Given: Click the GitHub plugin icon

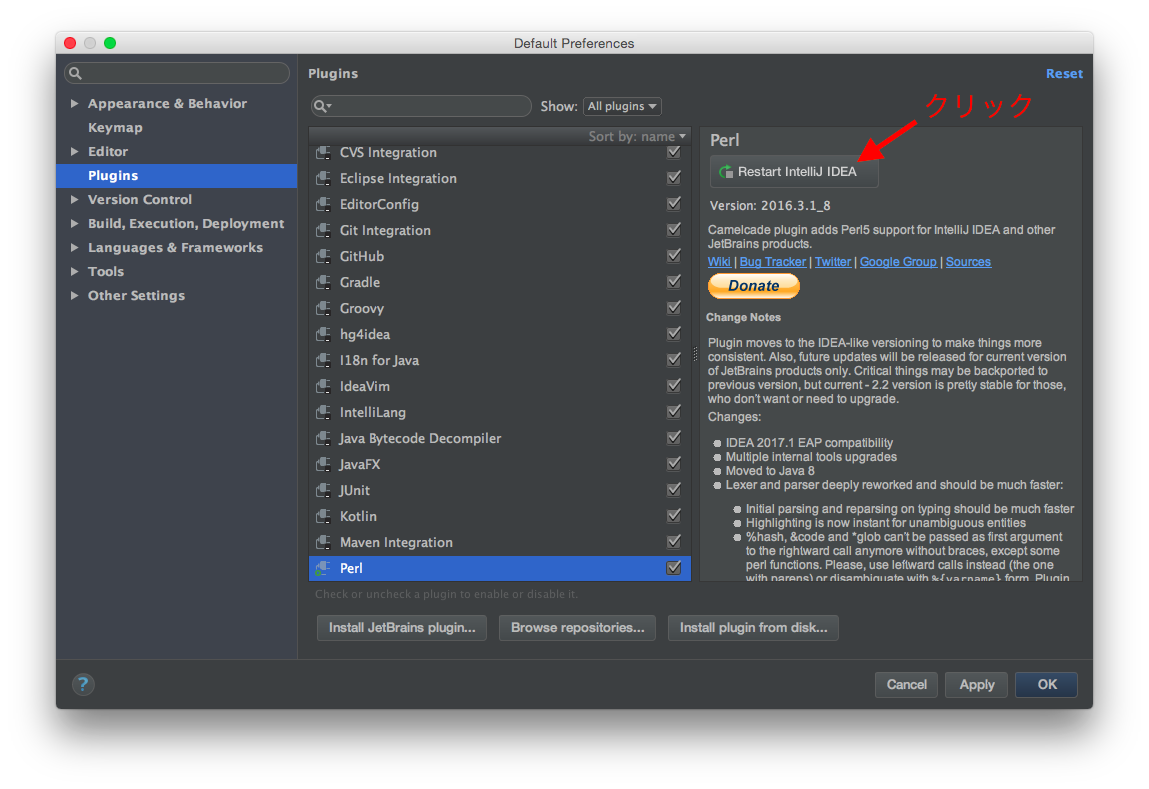Looking at the screenshot, I should click(x=323, y=256).
